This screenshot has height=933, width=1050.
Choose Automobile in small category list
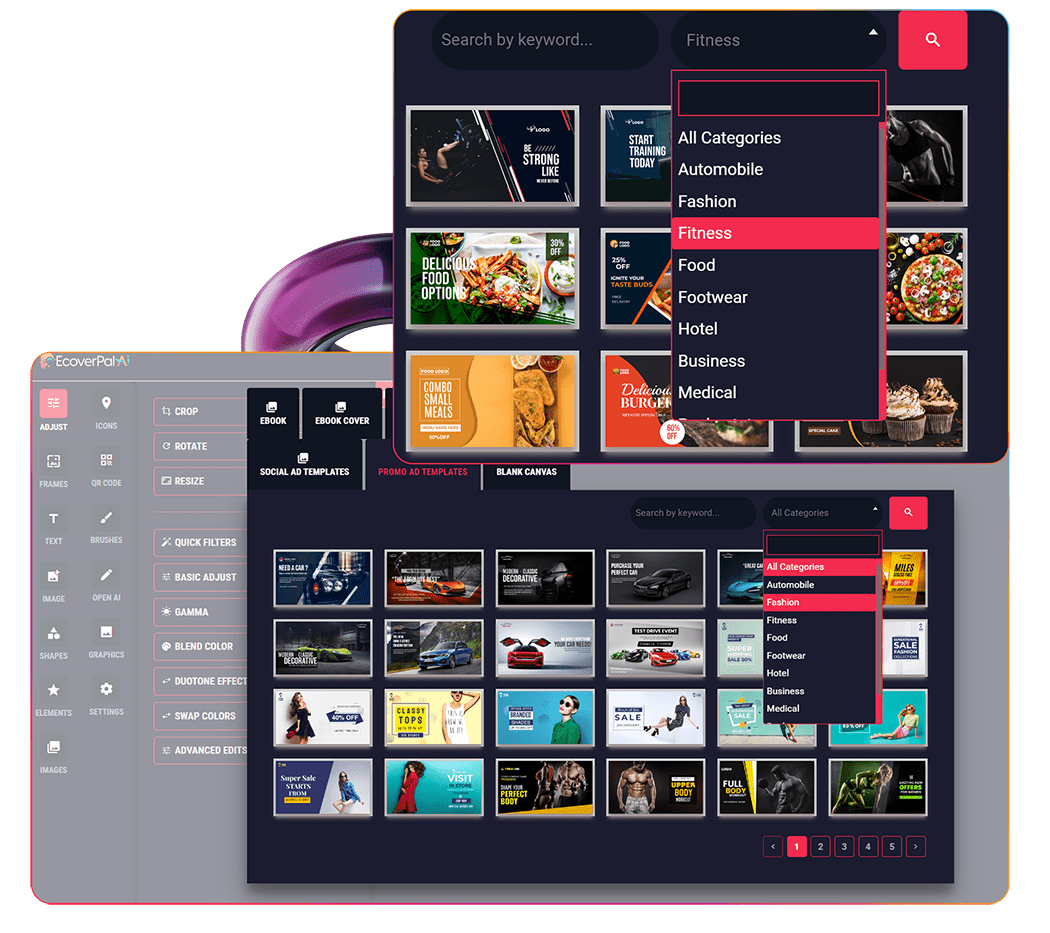(820, 585)
